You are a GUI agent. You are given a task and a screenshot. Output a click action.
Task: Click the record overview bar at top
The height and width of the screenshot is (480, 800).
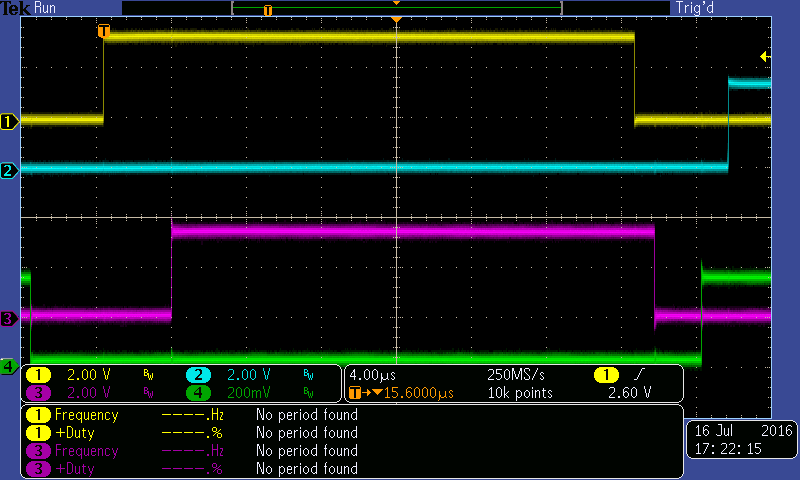click(396, 8)
